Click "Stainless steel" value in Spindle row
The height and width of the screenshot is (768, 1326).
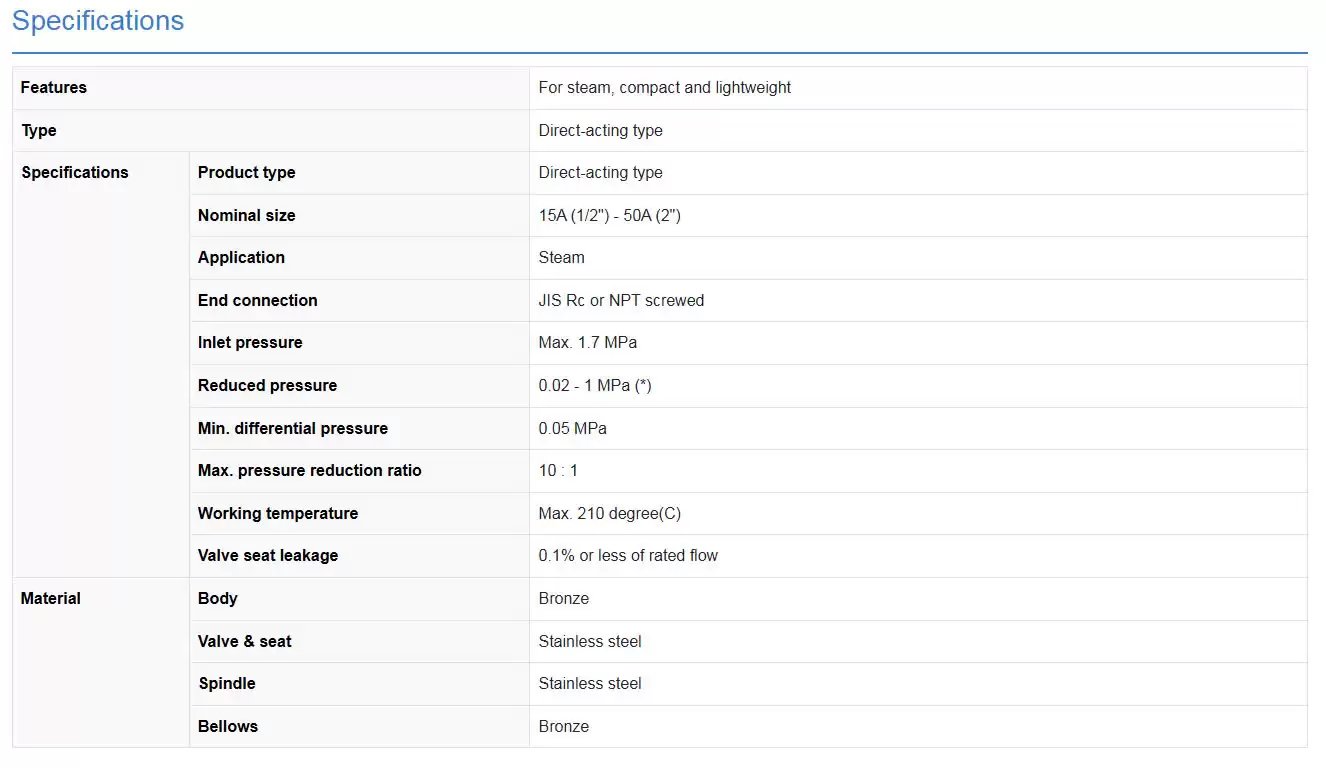coord(591,684)
